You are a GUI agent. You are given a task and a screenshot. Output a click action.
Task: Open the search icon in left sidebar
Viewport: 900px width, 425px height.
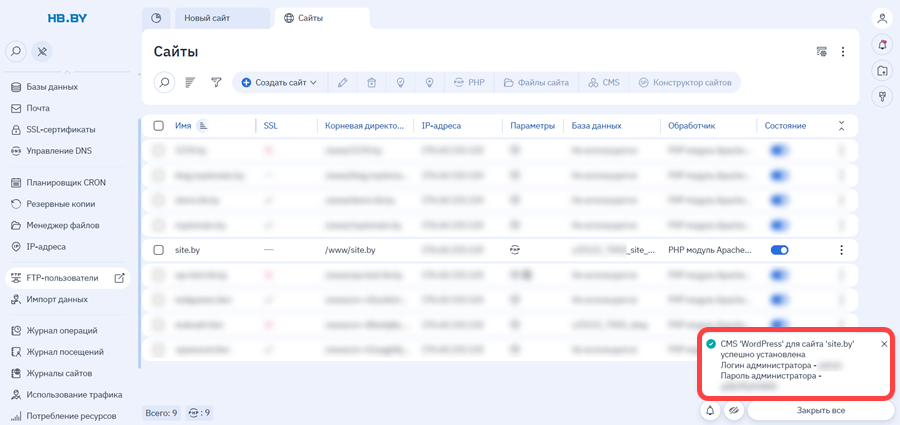pos(15,52)
